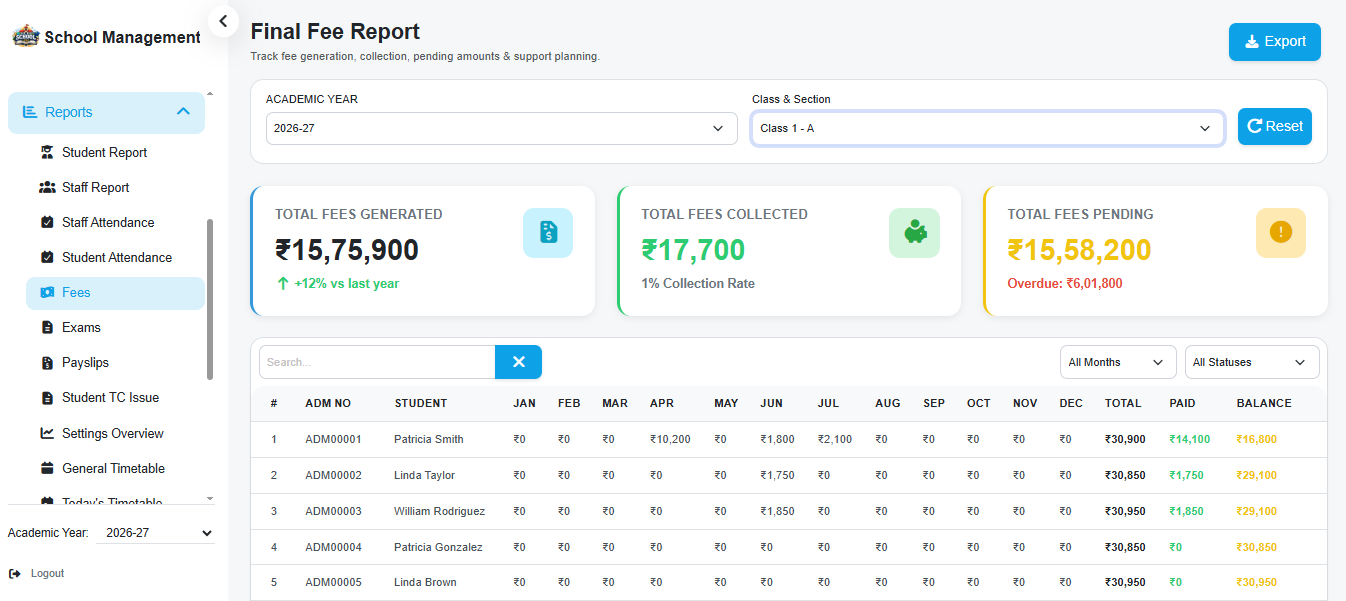1346x601 pixels.
Task: Click the Payslips invoice icon
Action: [47, 362]
